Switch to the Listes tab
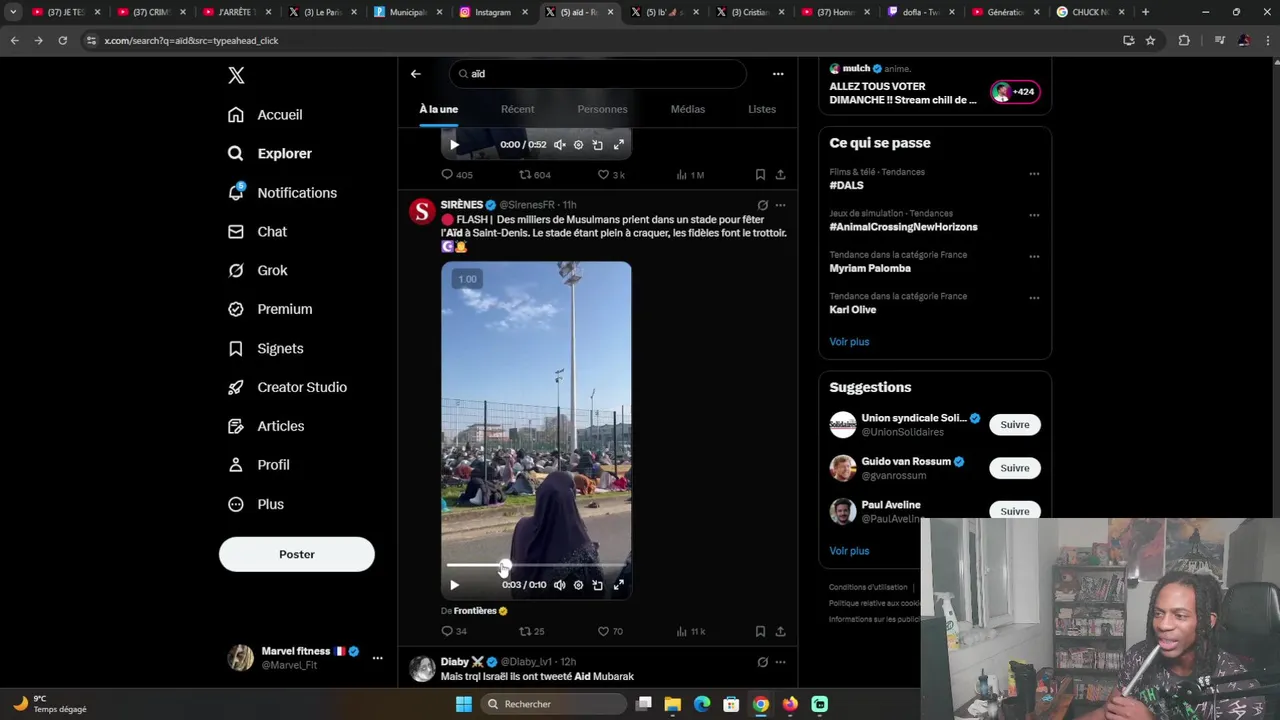The image size is (1280, 720). pyautogui.click(x=762, y=109)
